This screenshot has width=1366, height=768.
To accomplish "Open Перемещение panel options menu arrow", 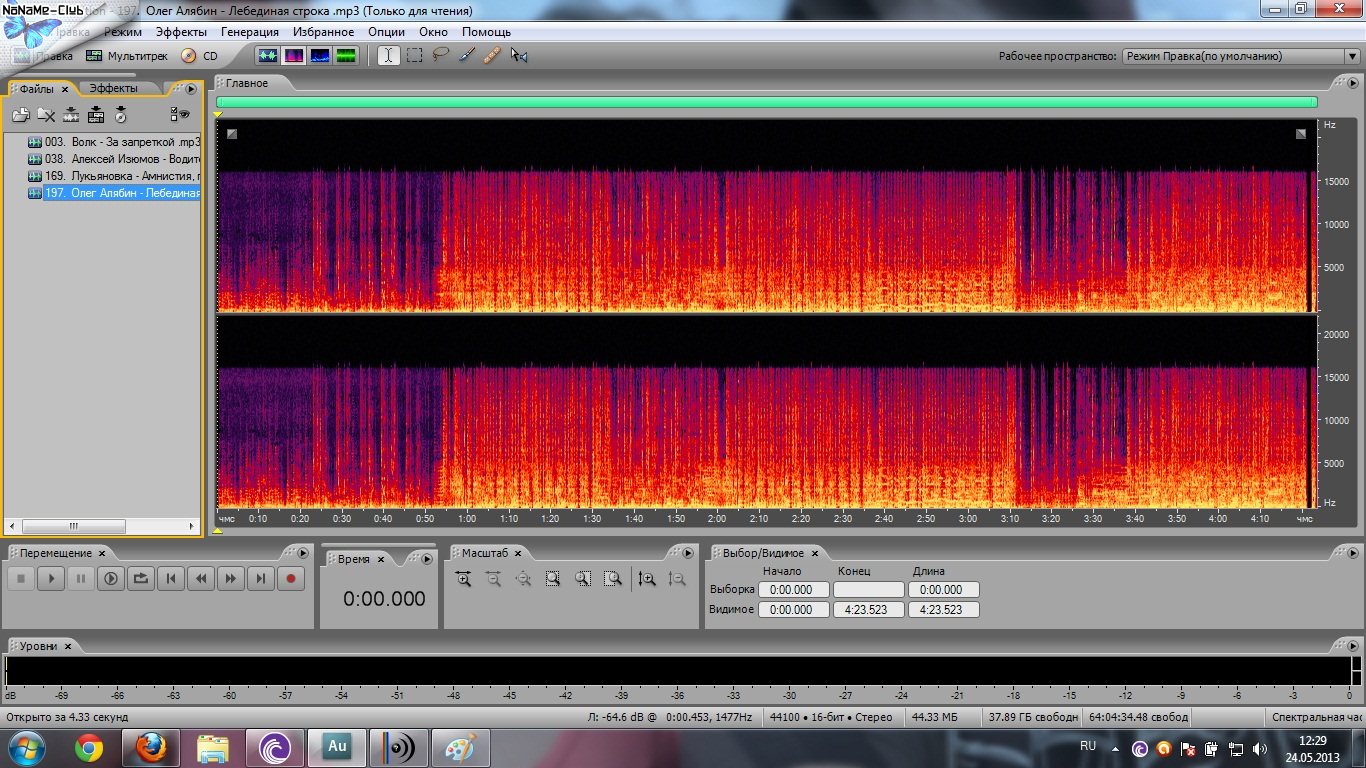I will (x=303, y=553).
